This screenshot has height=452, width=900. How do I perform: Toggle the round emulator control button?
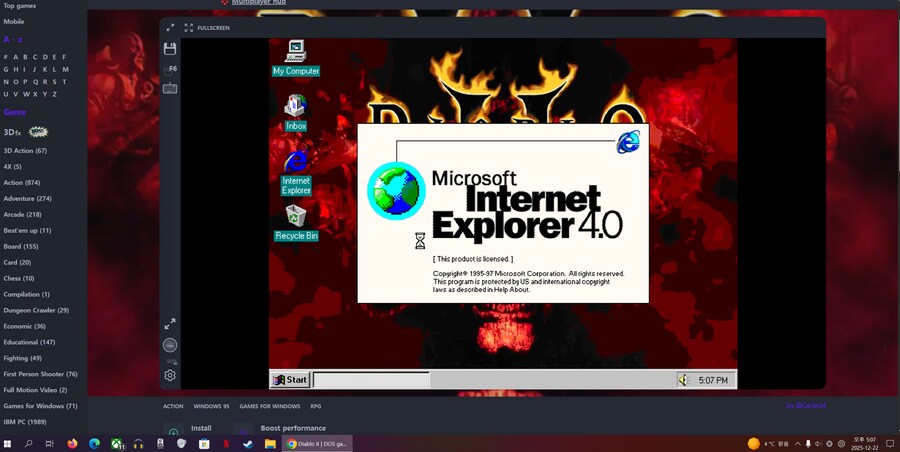pyautogui.click(x=170, y=345)
